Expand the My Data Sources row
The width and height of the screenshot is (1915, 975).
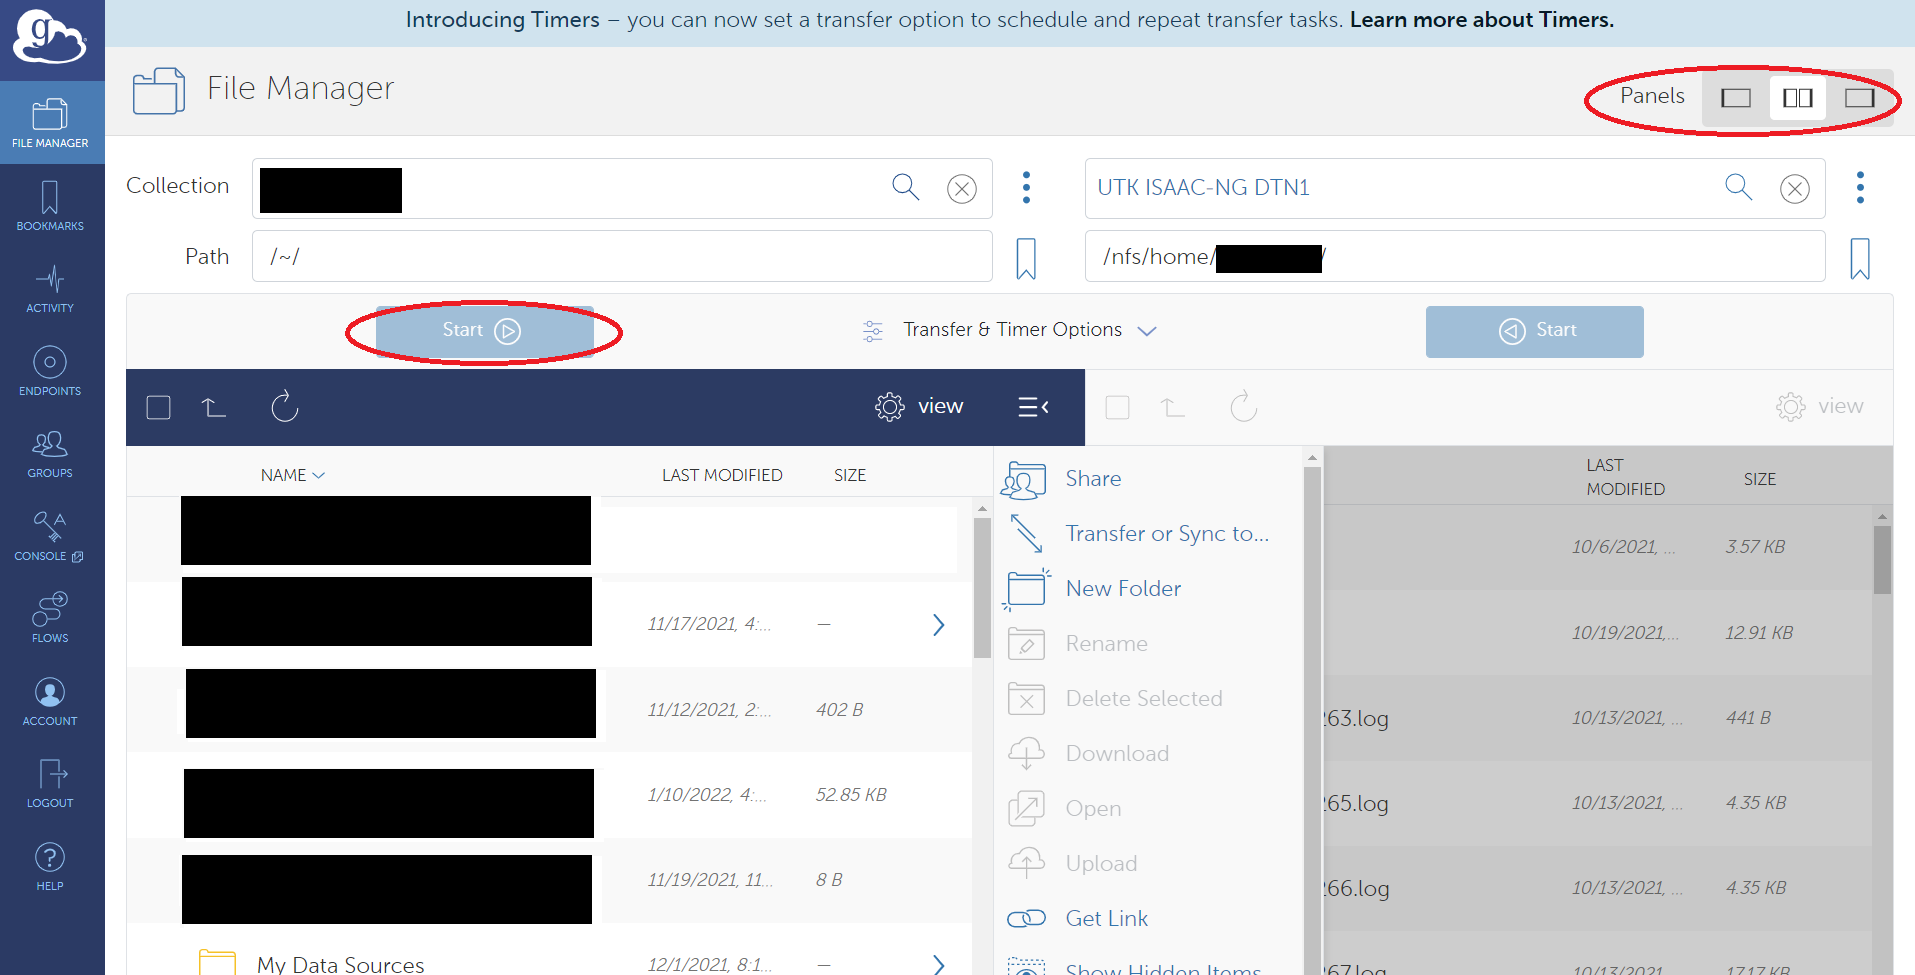coord(938,963)
